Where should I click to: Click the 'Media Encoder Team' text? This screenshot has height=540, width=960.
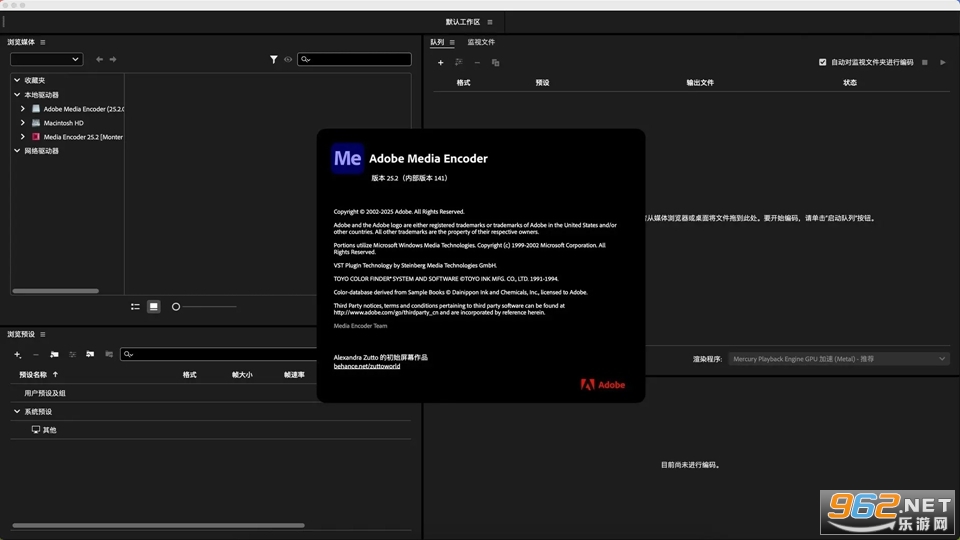360,326
